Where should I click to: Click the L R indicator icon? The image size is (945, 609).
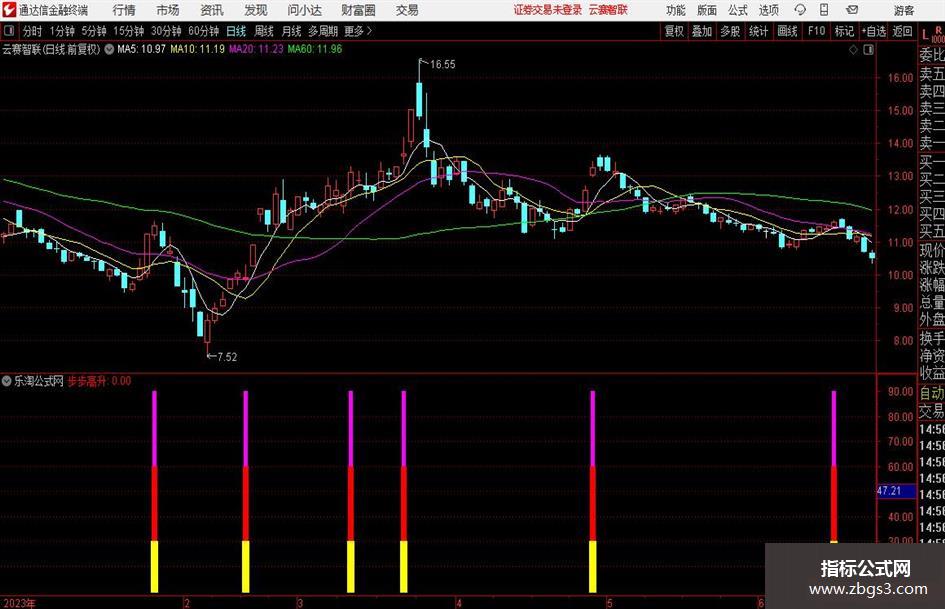(x=931, y=34)
